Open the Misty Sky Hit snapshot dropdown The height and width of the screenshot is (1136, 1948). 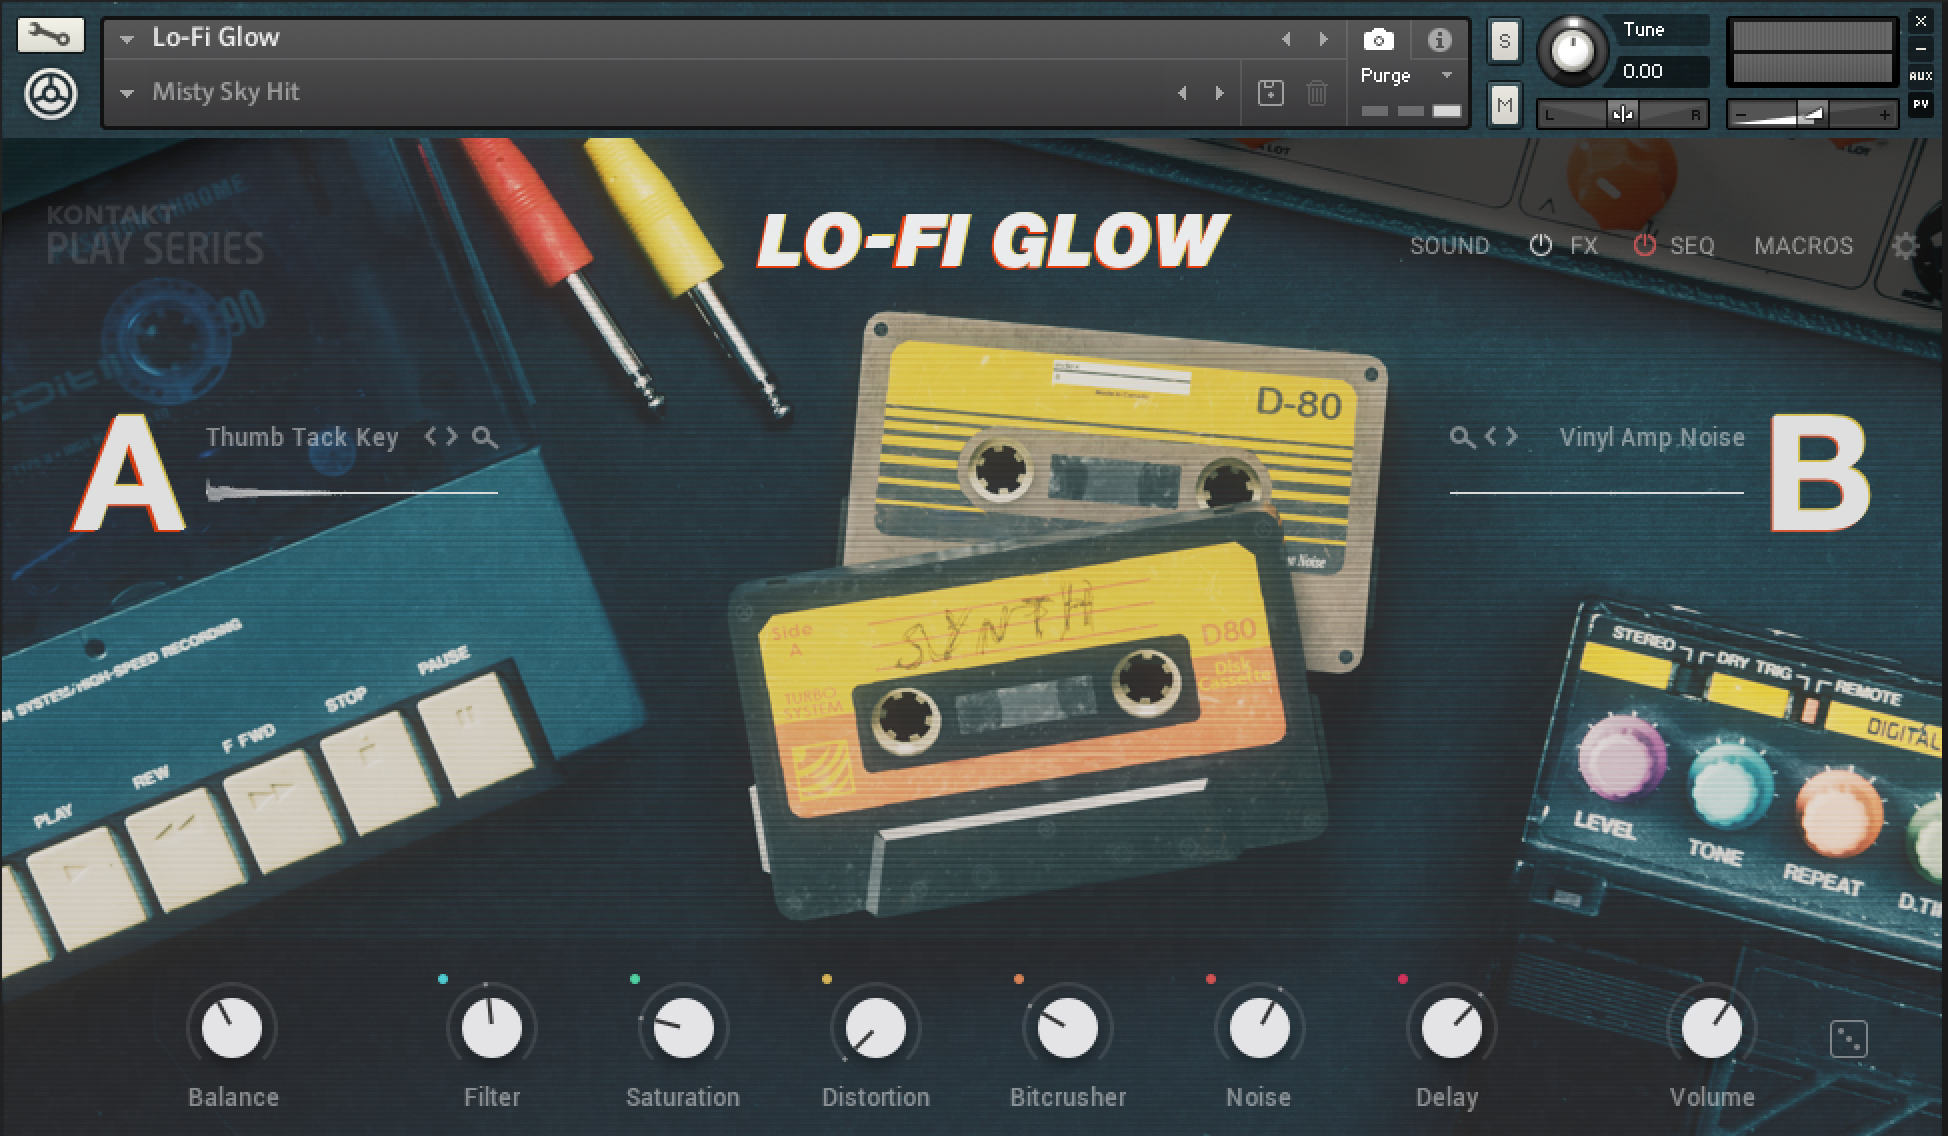coord(126,92)
